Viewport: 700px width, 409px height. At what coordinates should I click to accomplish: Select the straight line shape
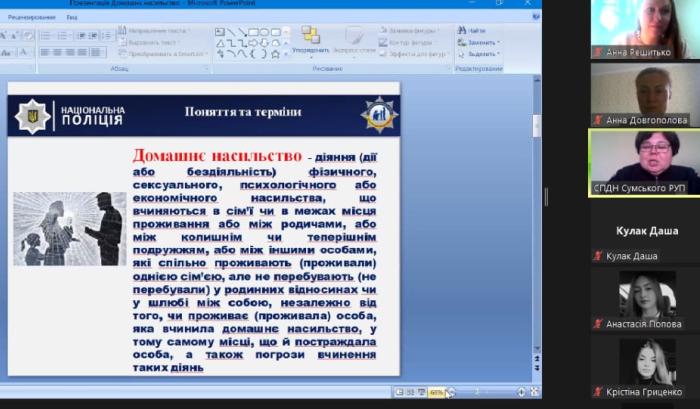point(231,32)
